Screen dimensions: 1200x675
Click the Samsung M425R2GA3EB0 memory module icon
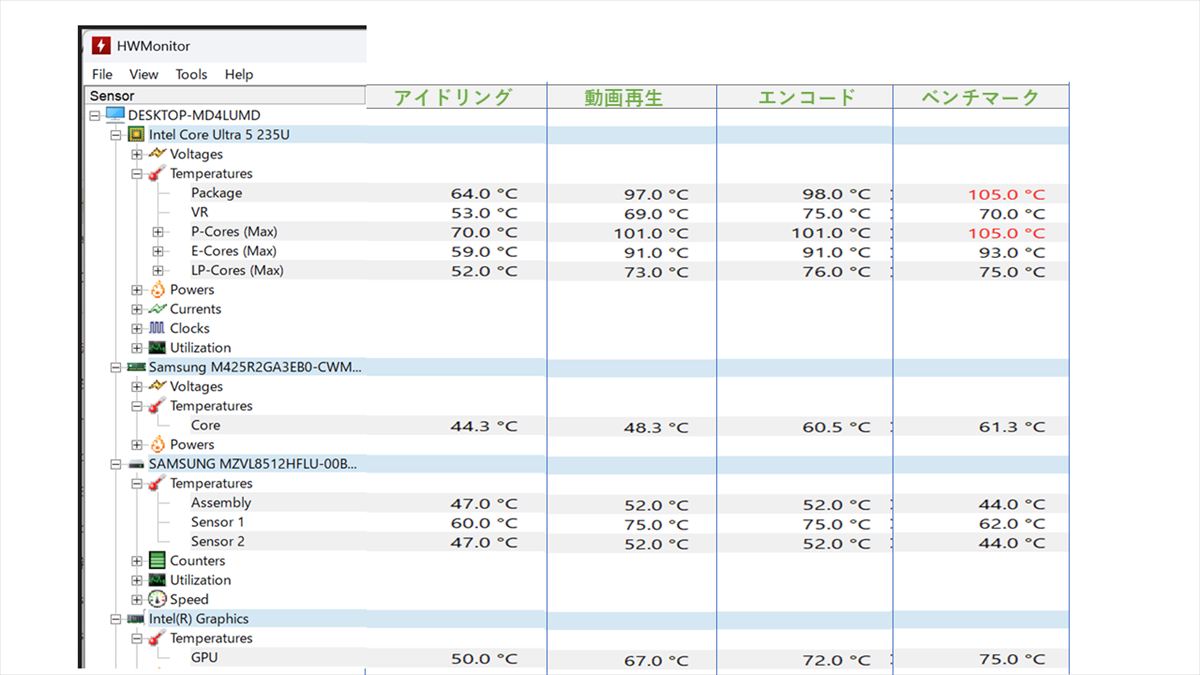(x=136, y=367)
